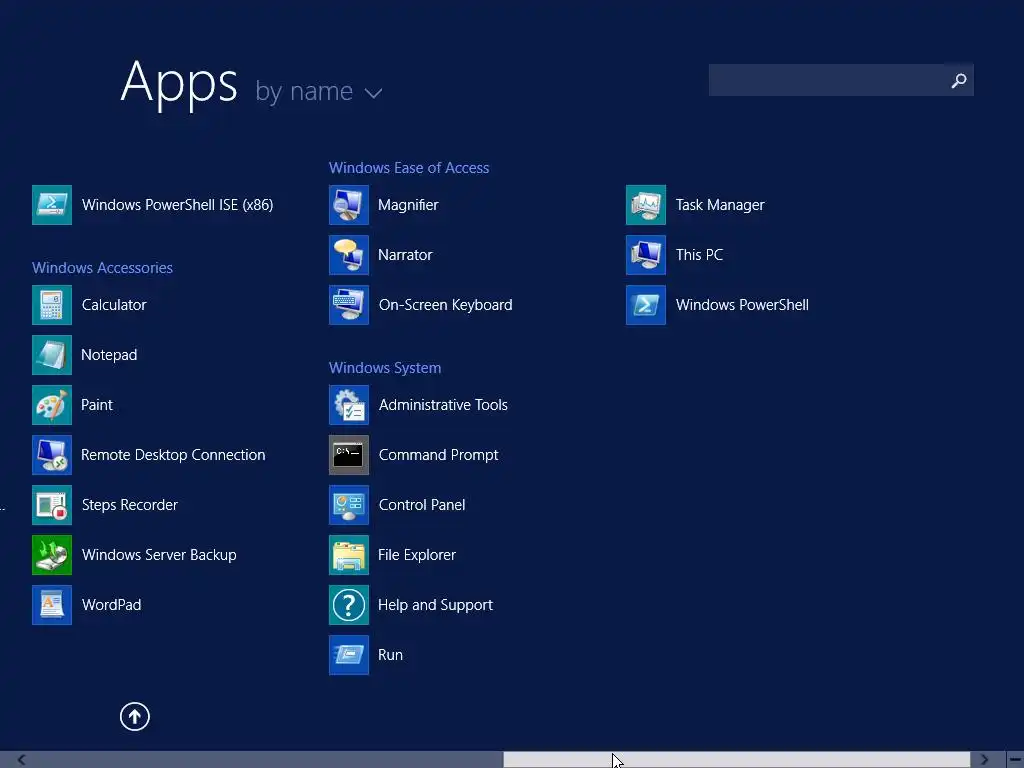Screen dimensions: 1024x768
Task: Click the search magnifier icon
Action: (959, 80)
